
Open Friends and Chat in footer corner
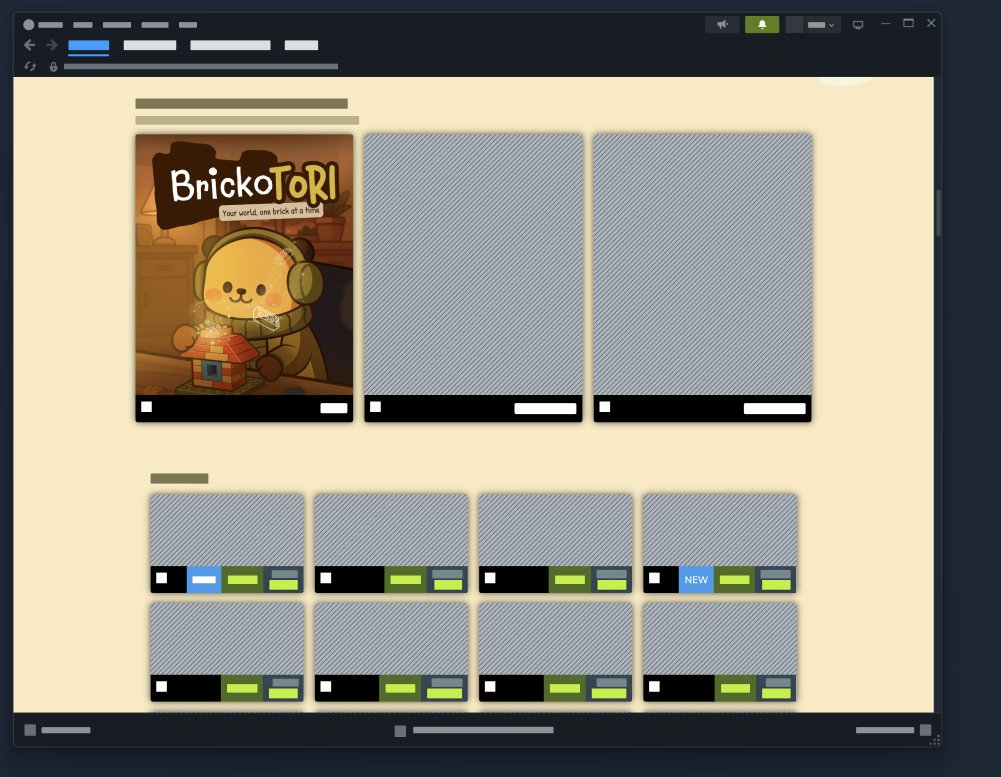point(894,730)
